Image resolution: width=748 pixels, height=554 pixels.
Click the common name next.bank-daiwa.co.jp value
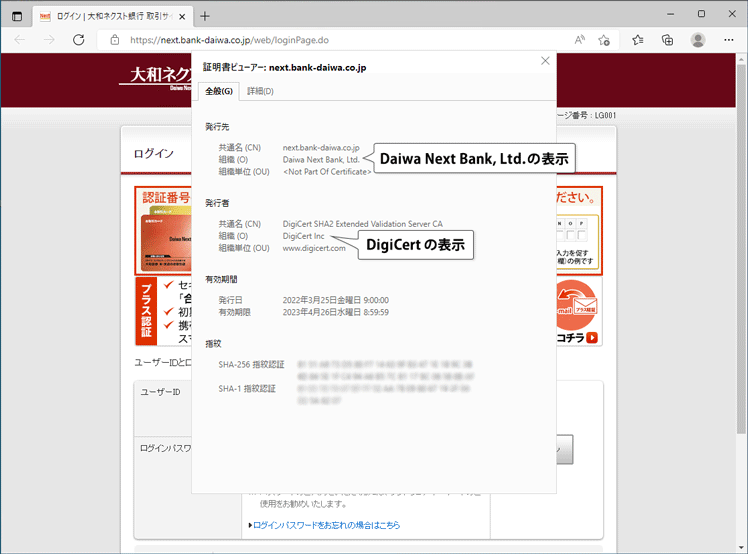321,147
